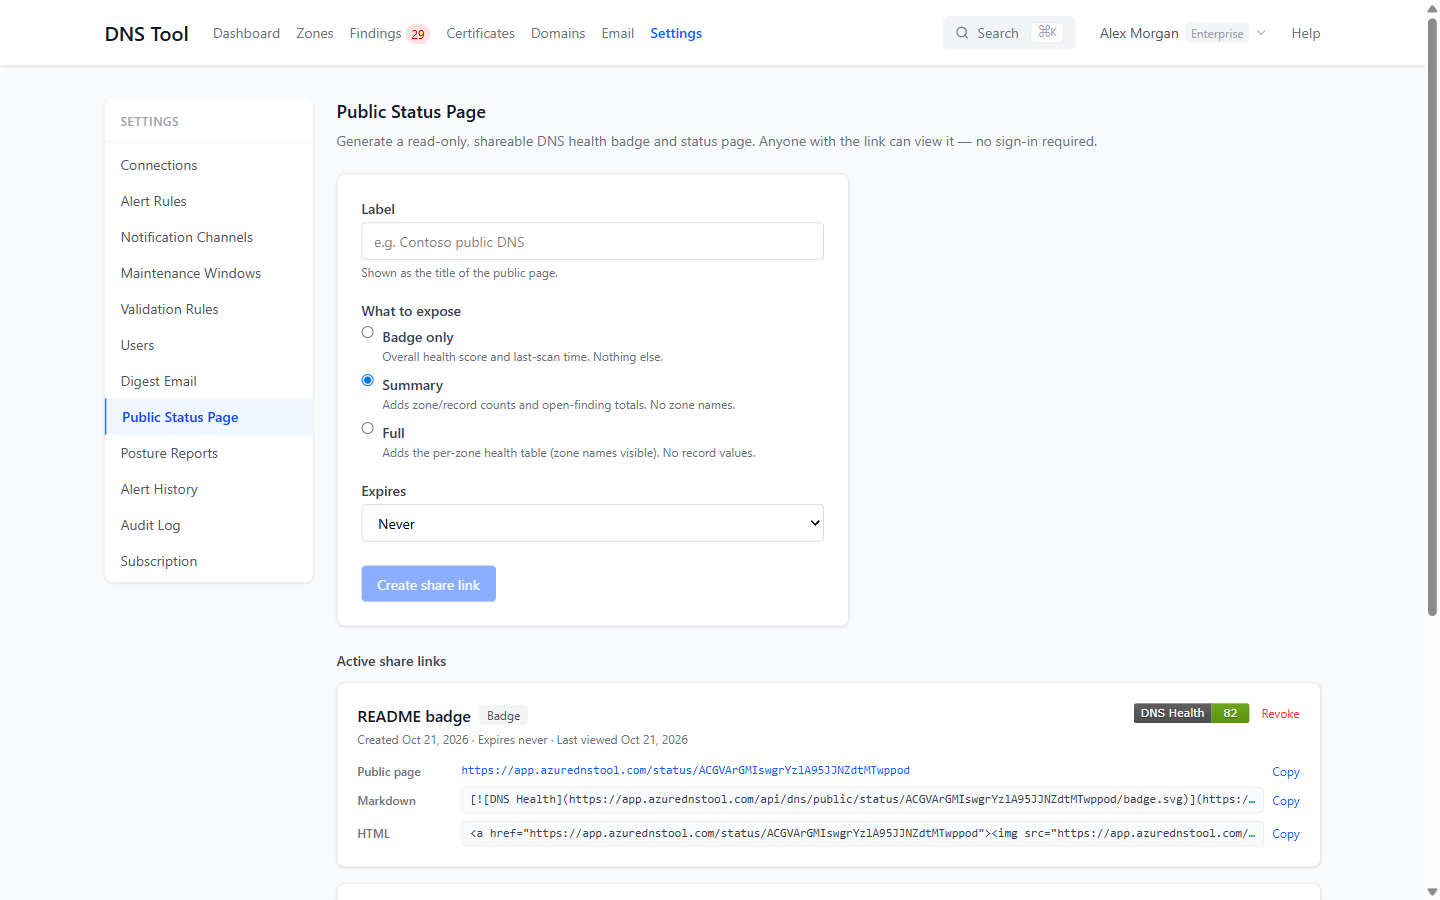
Task: Click the search magnifier icon
Action: coord(962,33)
